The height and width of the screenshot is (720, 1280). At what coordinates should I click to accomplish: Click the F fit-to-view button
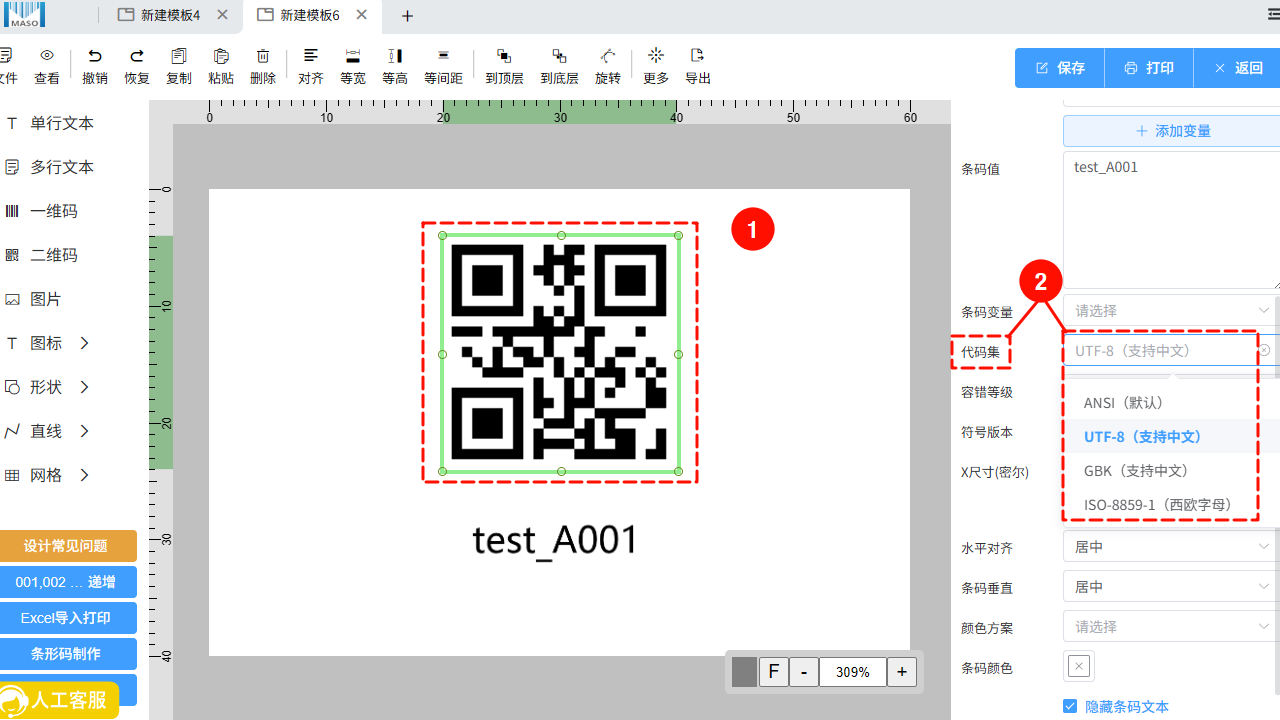click(x=774, y=672)
